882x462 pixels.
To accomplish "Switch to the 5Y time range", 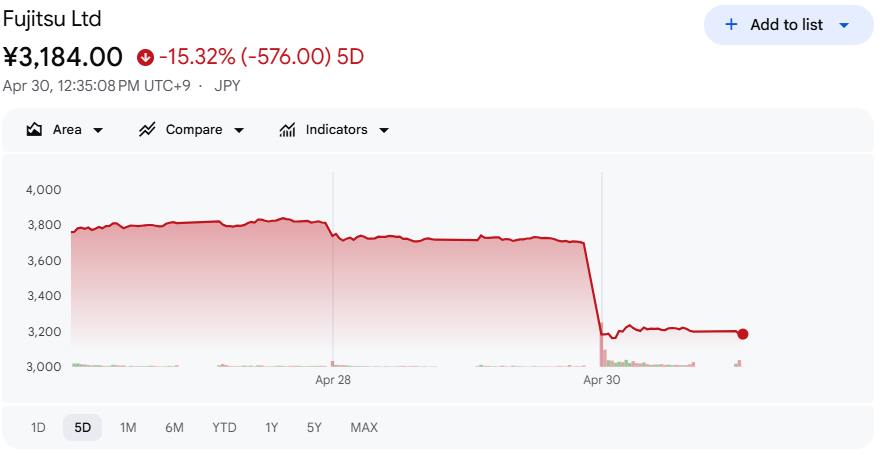I will 314,428.
